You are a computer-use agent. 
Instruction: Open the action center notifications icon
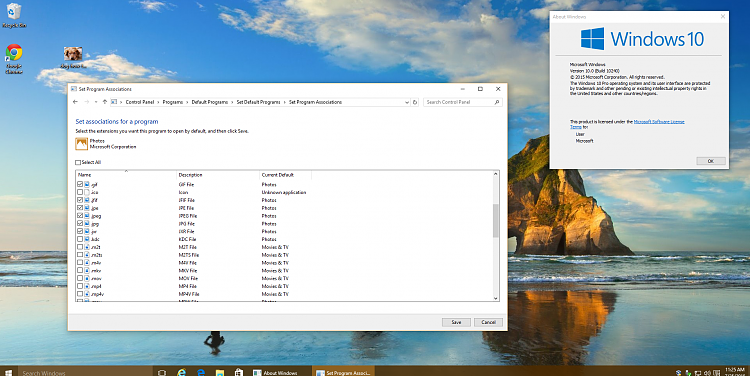[x=717, y=373]
